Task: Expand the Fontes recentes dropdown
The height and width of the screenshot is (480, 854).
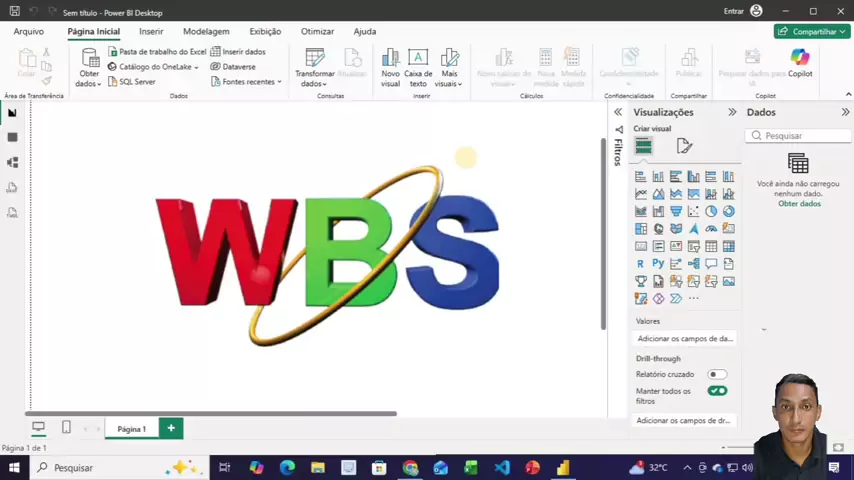Action: (246, 82)
